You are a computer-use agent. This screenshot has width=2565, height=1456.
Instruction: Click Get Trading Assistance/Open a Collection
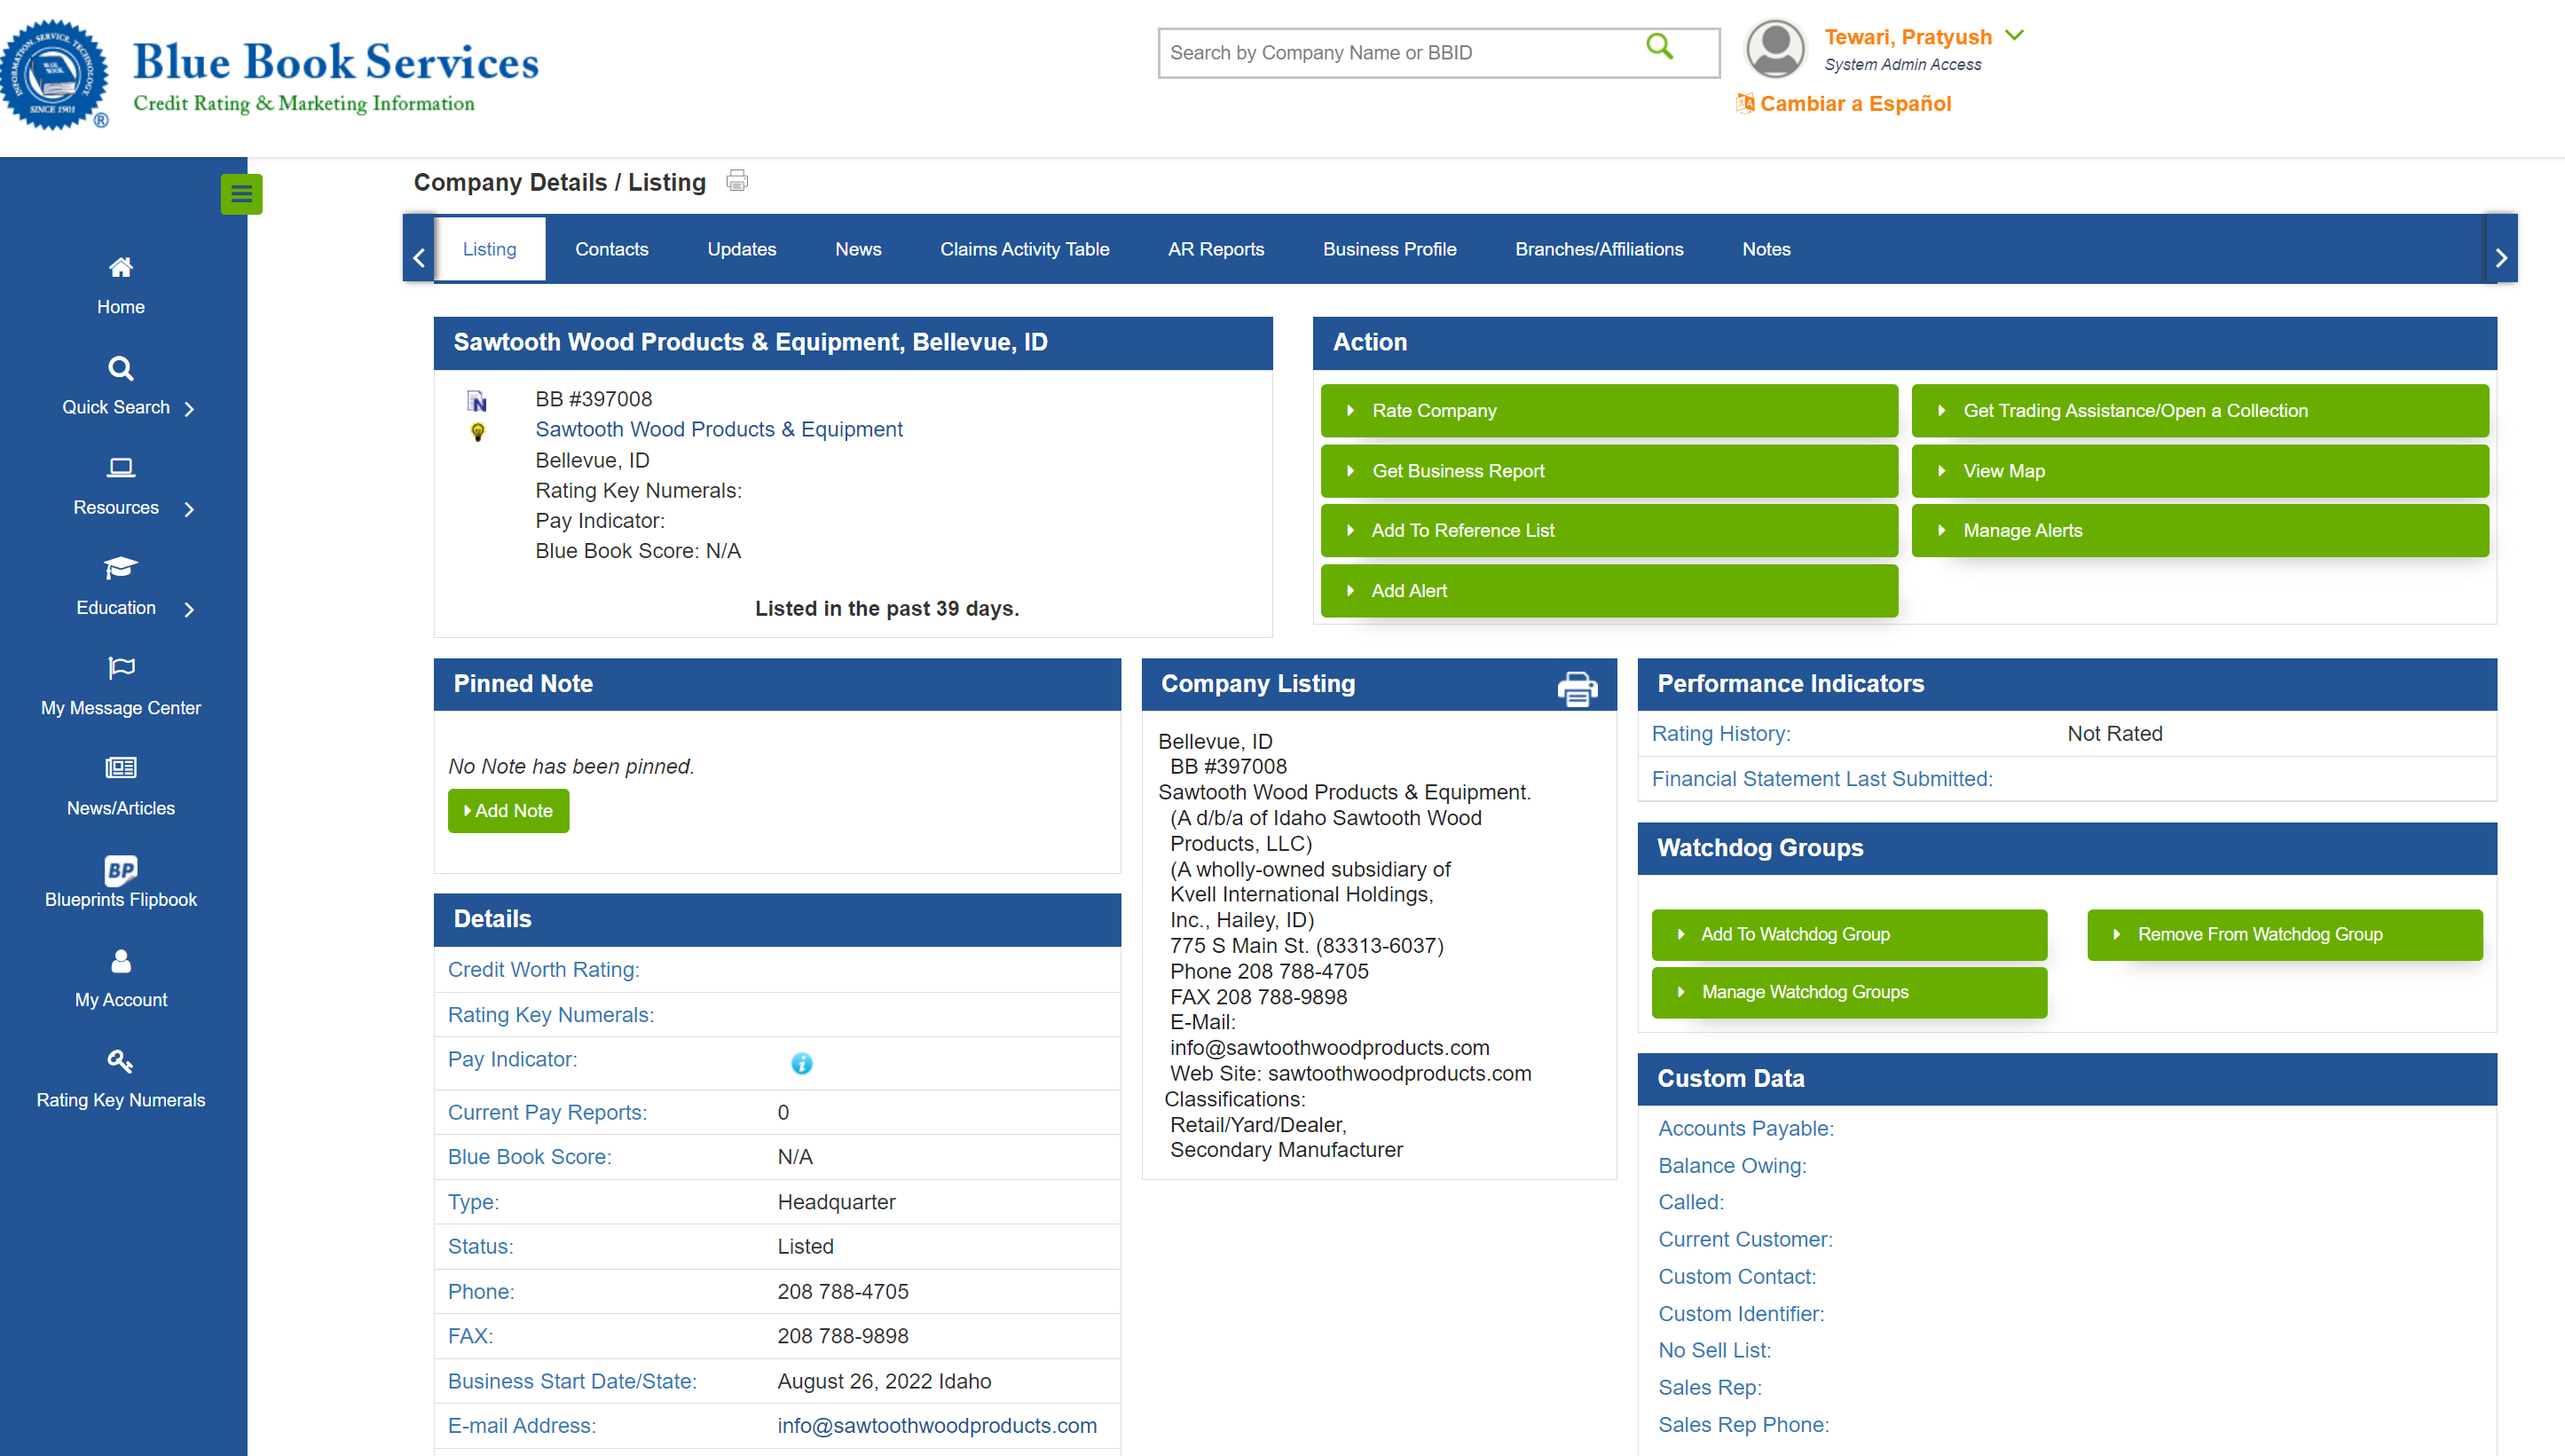point(2200,411)
